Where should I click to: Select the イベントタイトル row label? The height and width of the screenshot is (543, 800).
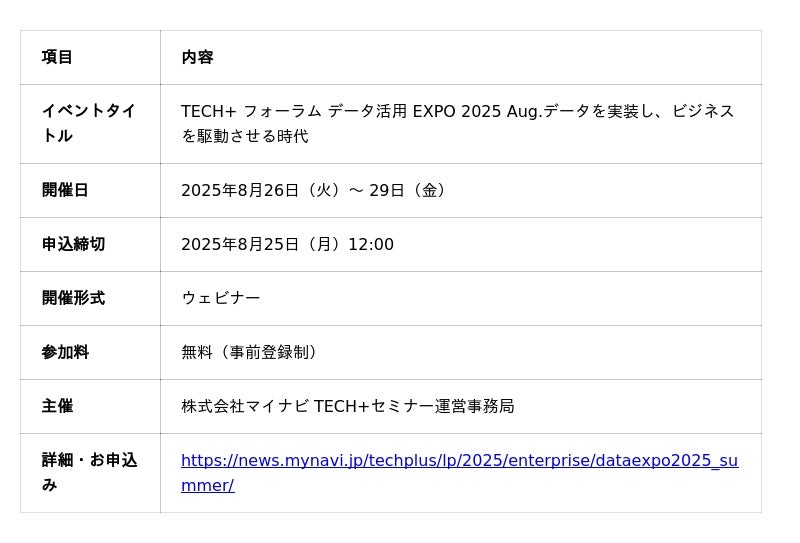point(89,124)
